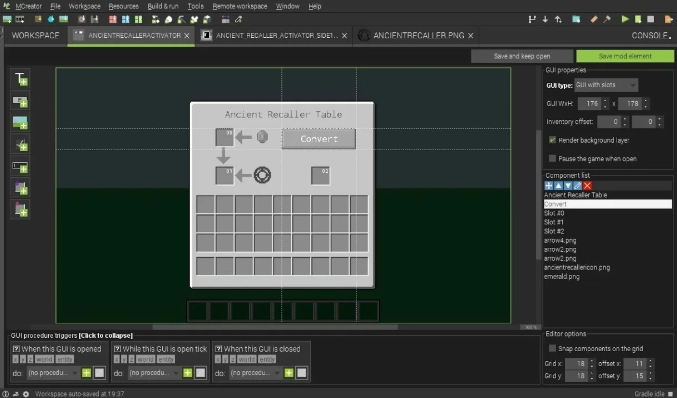
Task: Open the Window menu
Action: [x=288, y=6]
